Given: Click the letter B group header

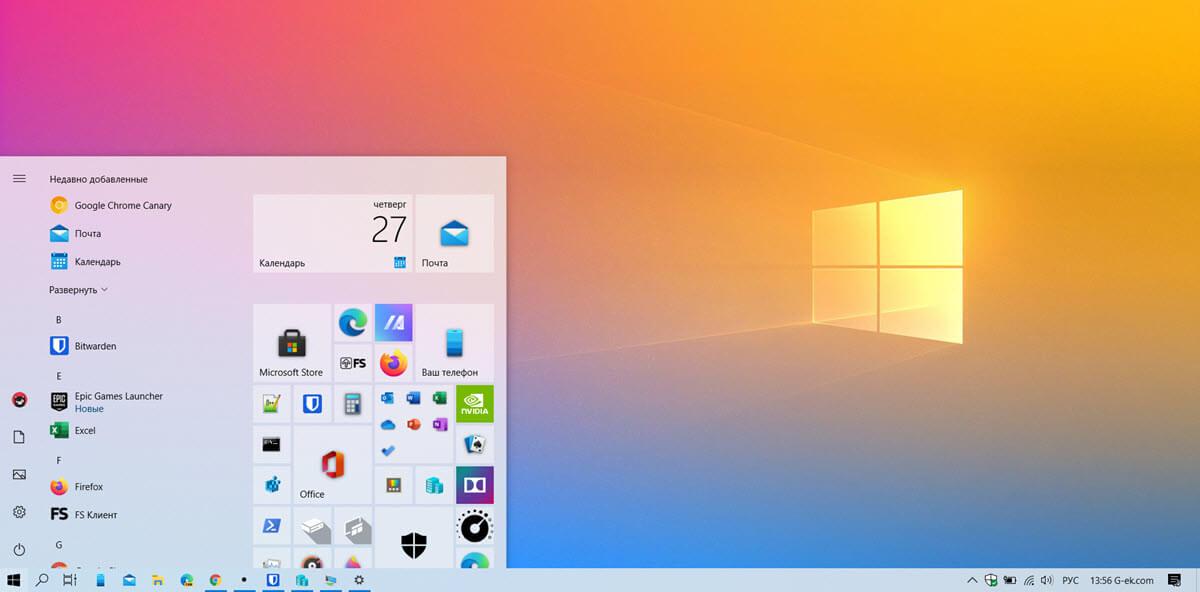Looking at the screenshot, I should click(59, 320).
